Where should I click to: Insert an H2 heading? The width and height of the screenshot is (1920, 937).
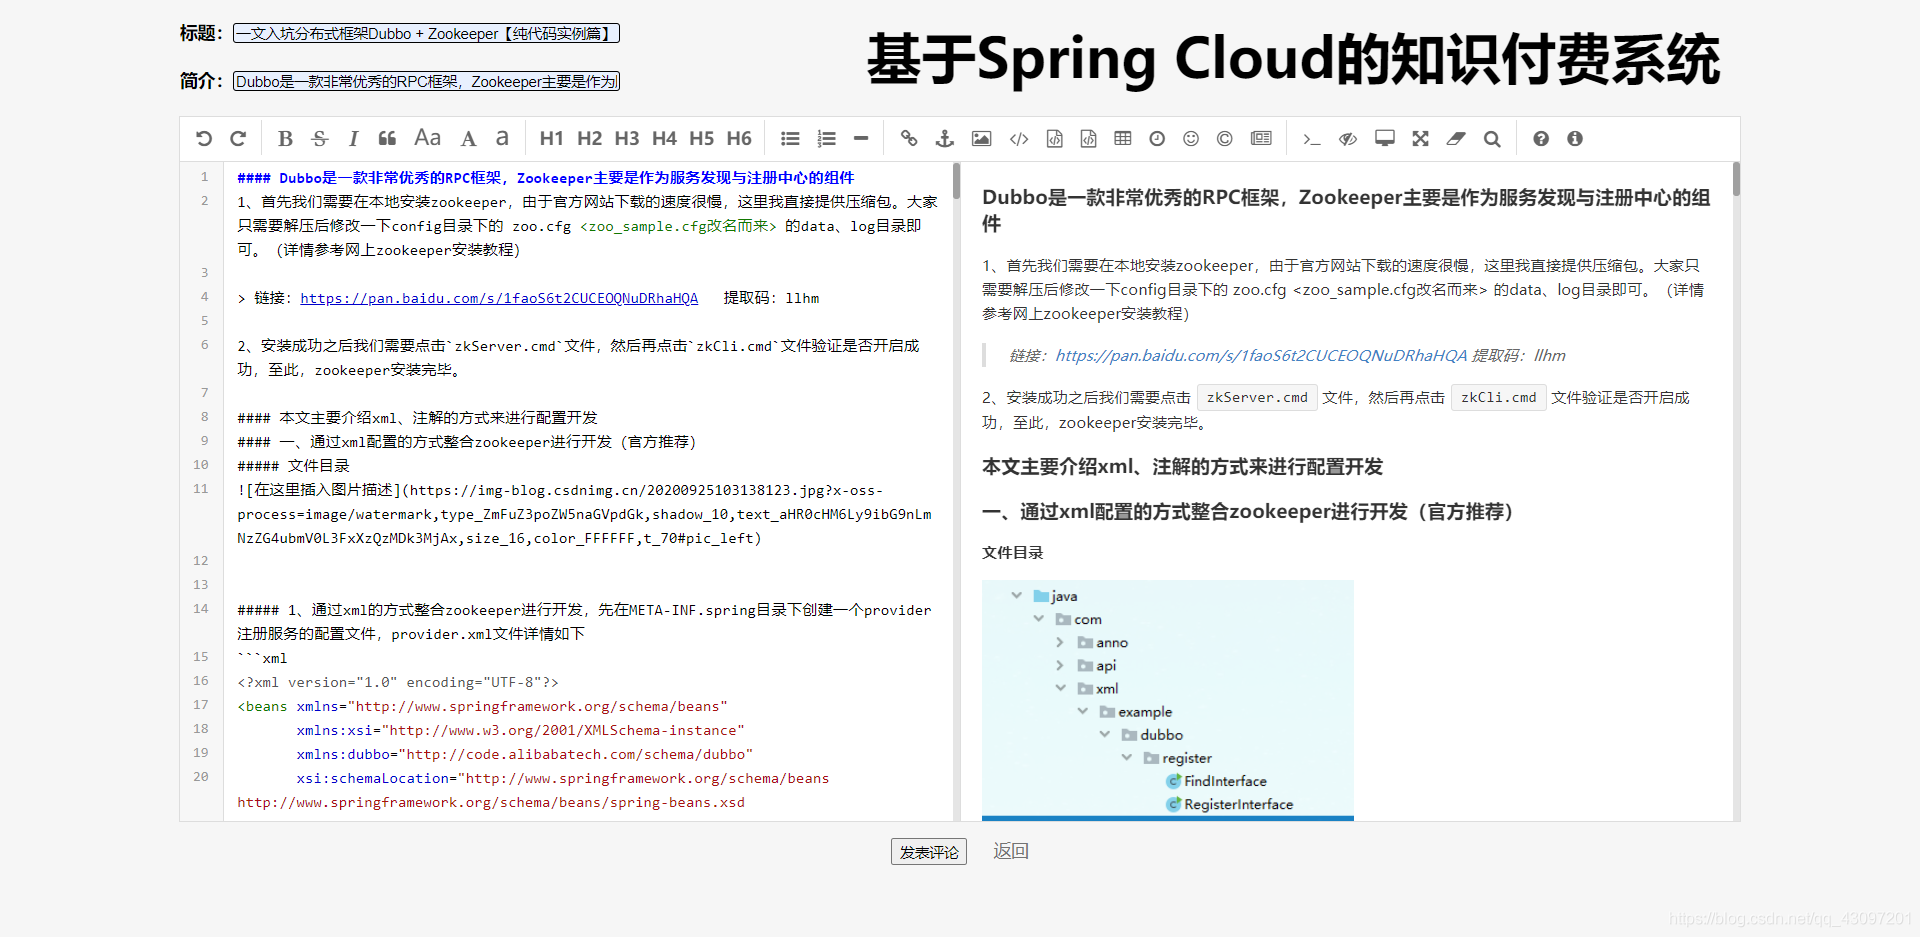(589, 139)
